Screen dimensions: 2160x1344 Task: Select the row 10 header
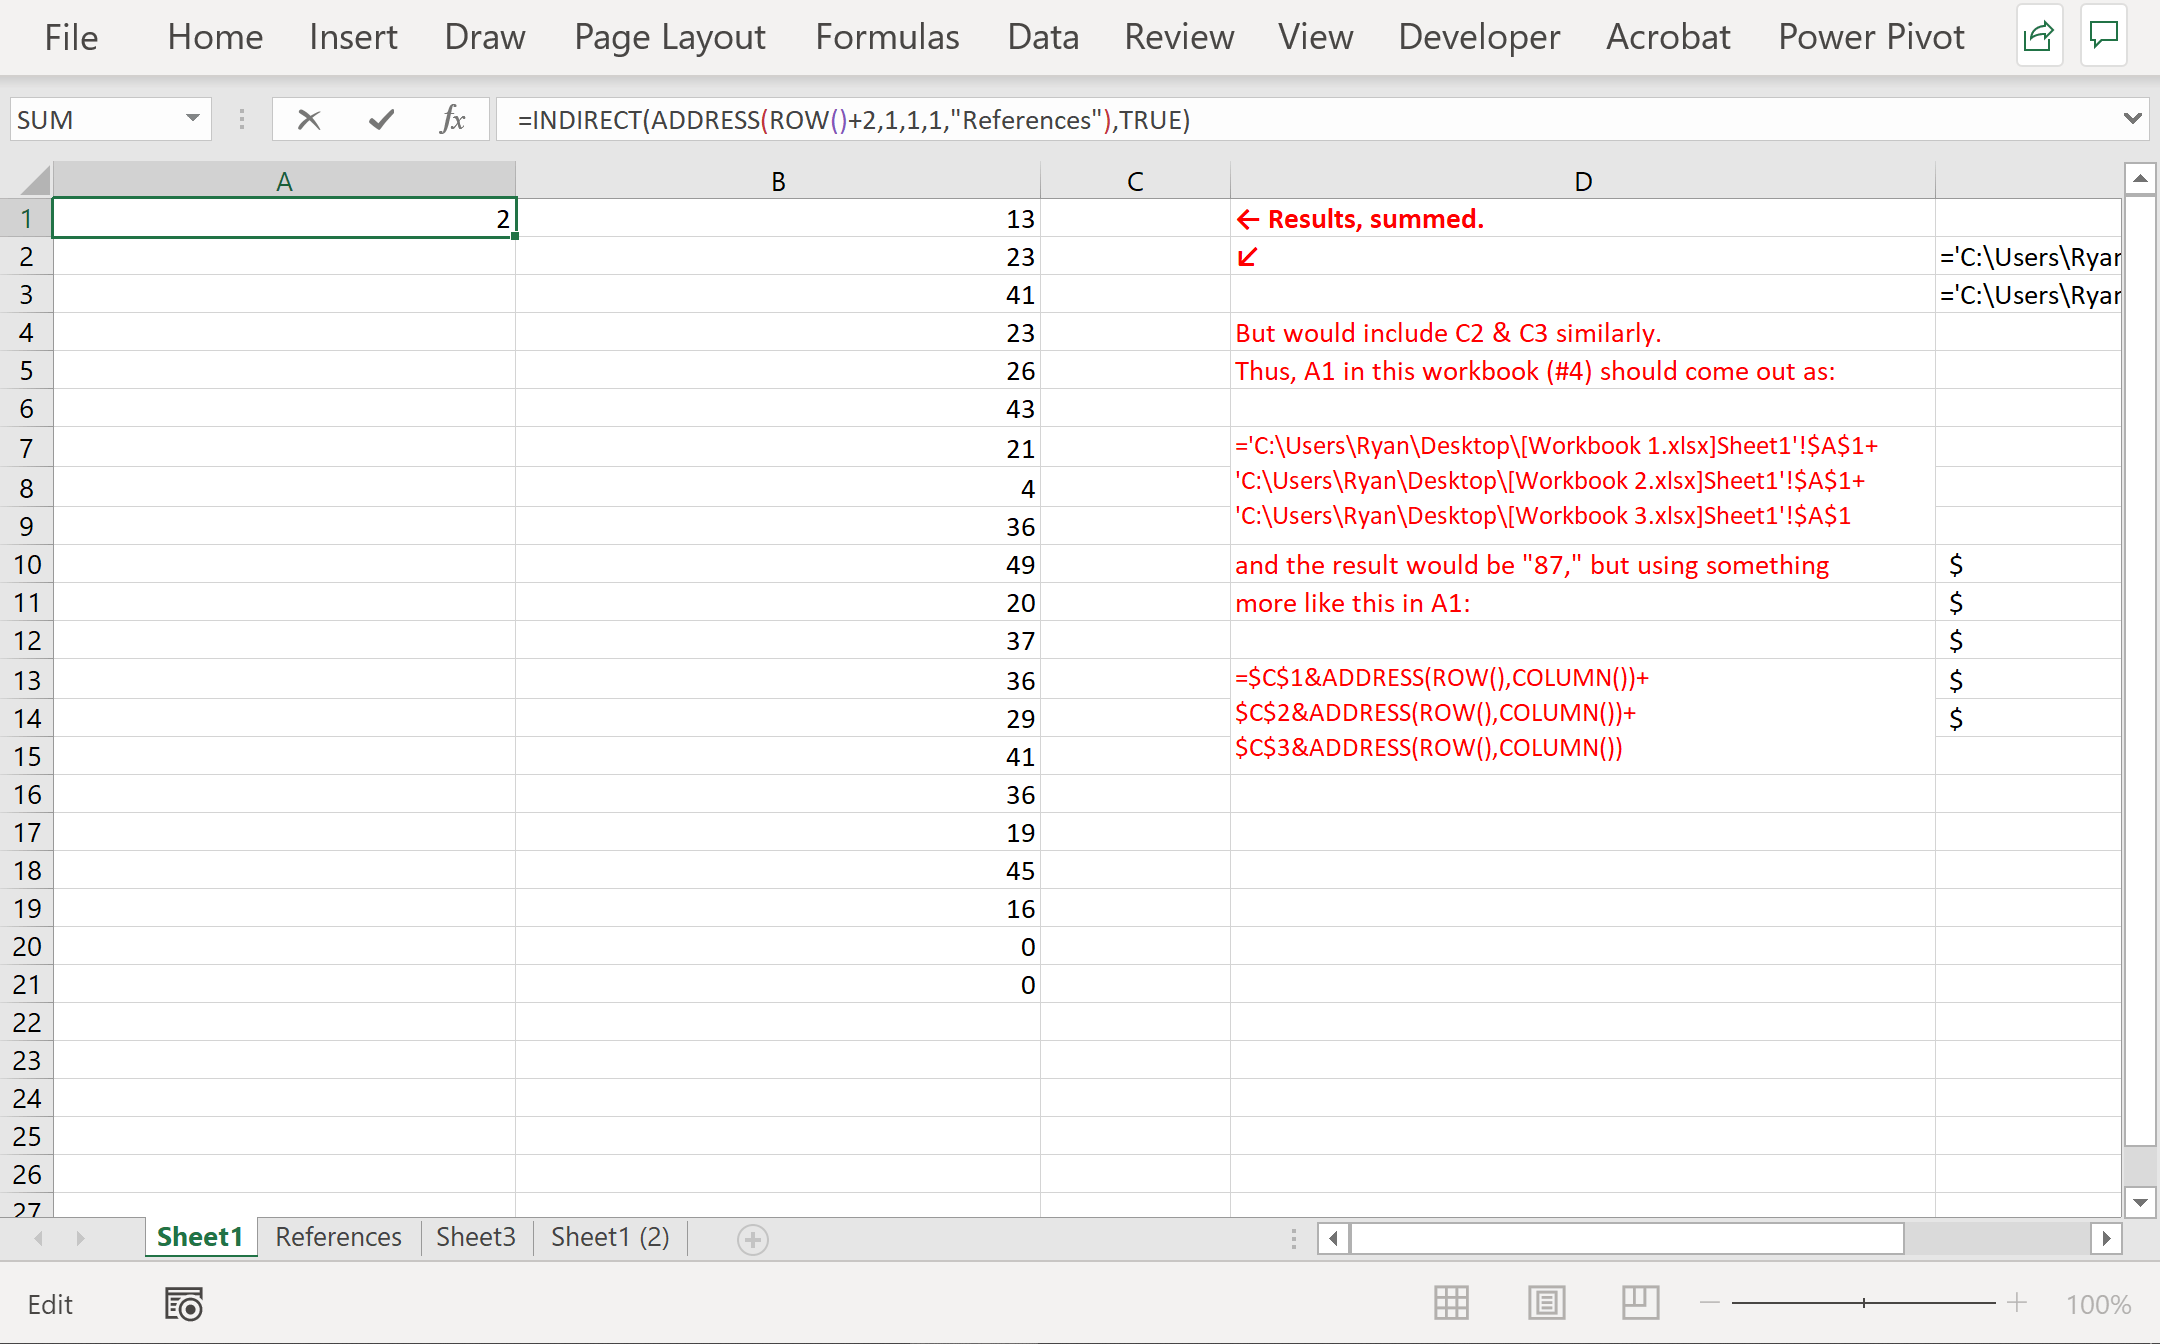click(x=27, y=565)
